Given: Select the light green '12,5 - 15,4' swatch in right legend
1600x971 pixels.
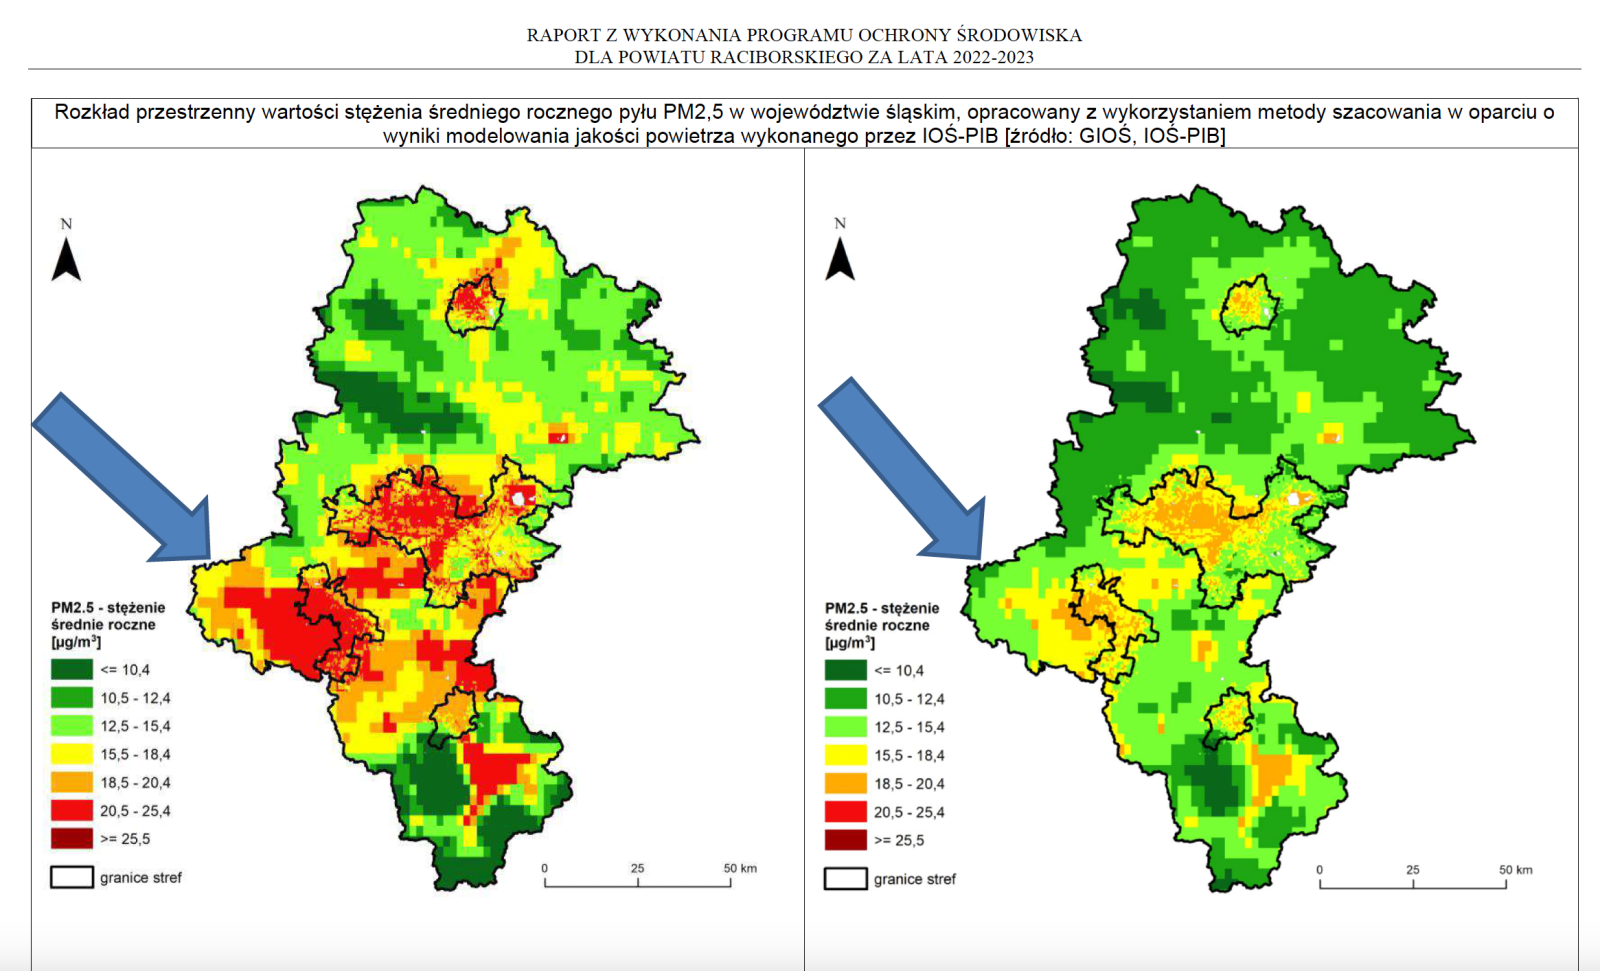Looking at the screenshot, I should pos(845,727).
